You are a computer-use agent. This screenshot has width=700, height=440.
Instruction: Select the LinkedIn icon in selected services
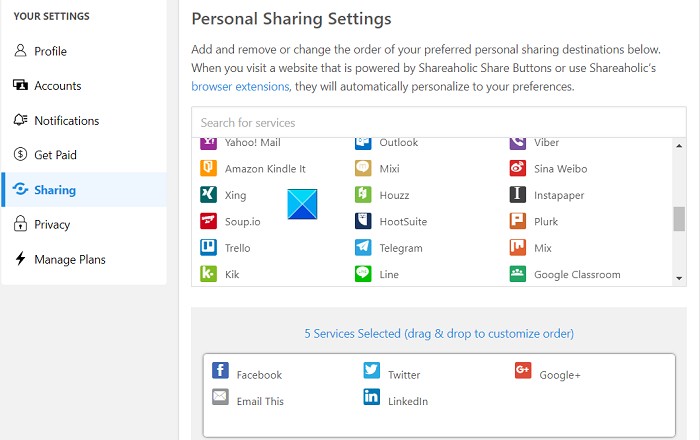click(372, 397)
